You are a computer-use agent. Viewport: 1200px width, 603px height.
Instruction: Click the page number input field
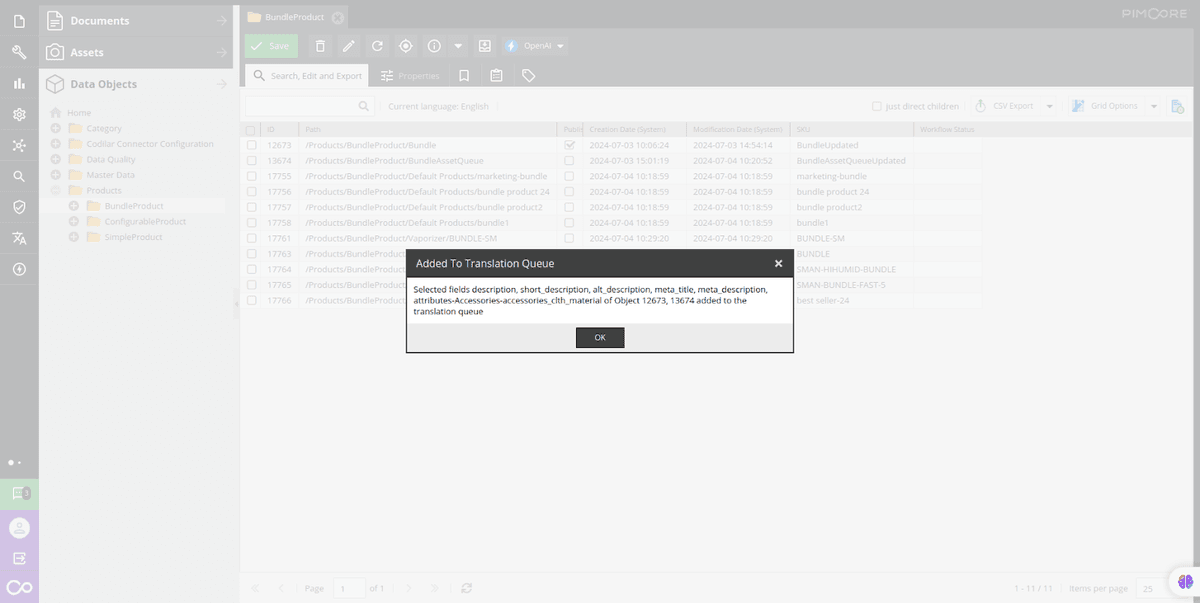point(349,588)
